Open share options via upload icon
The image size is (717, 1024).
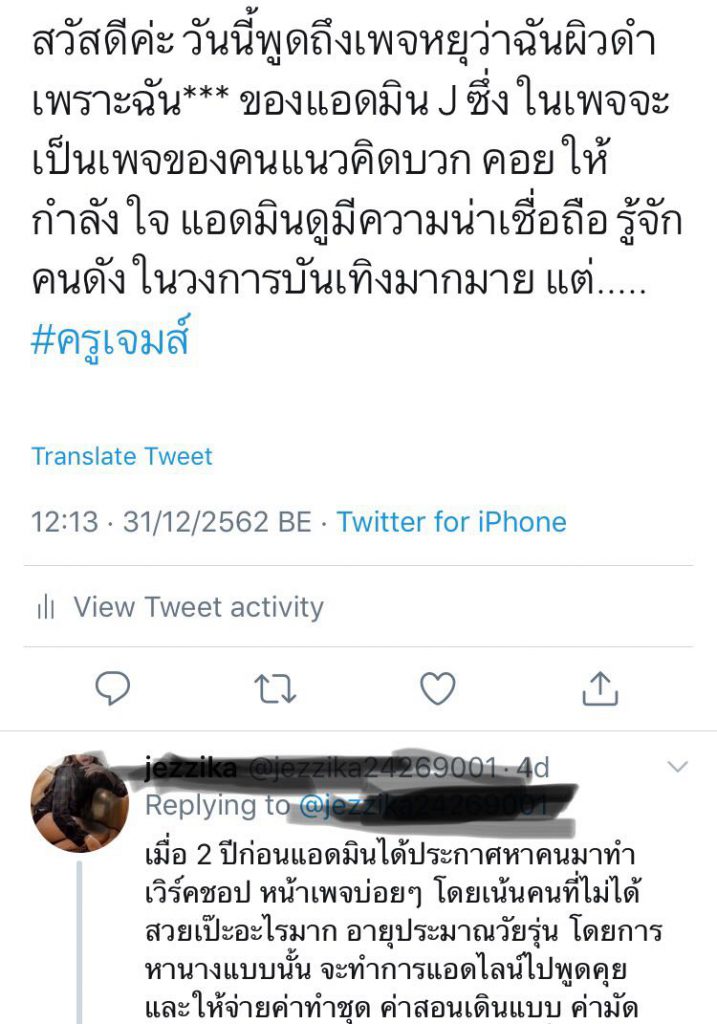599,688
